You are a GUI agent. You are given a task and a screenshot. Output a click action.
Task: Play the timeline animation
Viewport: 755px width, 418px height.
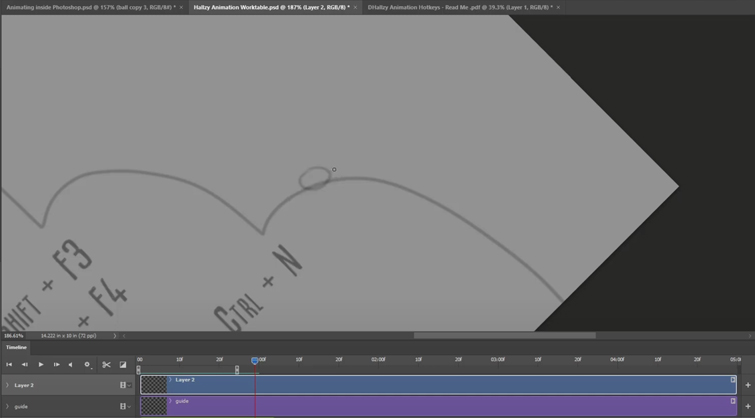click(41, 365)
